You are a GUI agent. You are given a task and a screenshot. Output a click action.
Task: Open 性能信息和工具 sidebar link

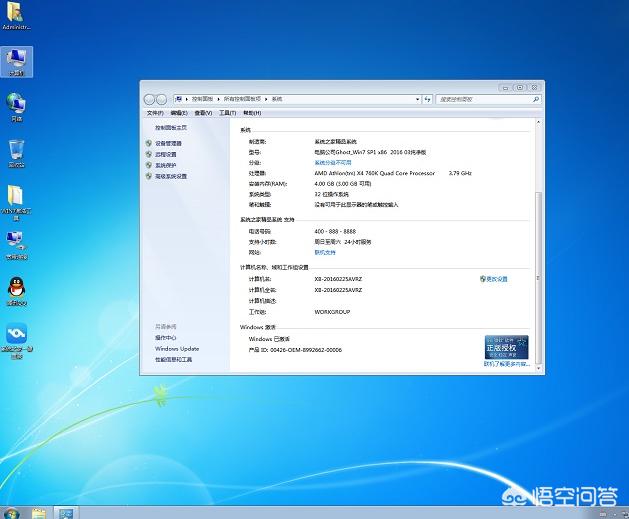pos(174,359)
